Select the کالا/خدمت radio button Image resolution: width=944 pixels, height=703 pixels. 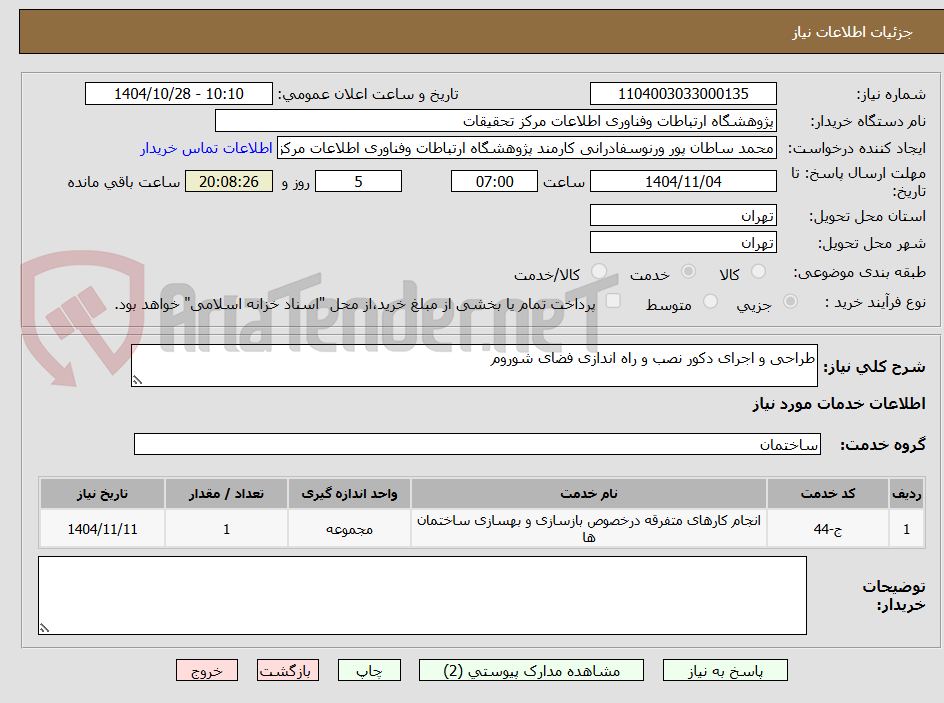599,272
